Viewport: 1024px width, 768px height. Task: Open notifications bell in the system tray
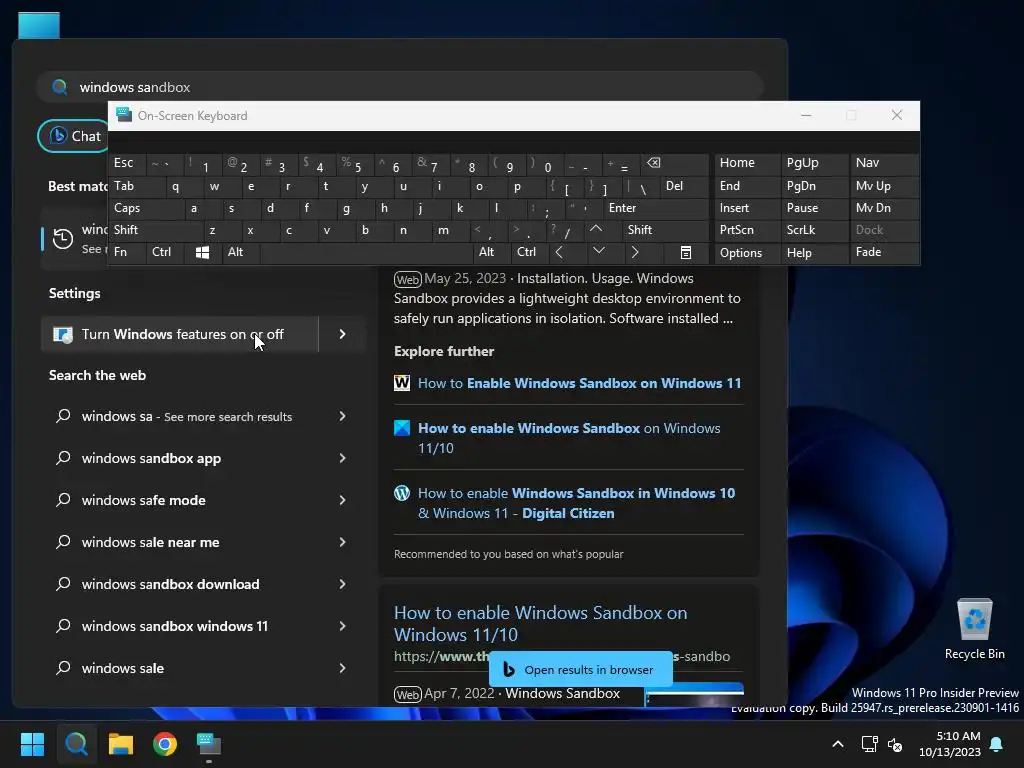click(997, 744)
